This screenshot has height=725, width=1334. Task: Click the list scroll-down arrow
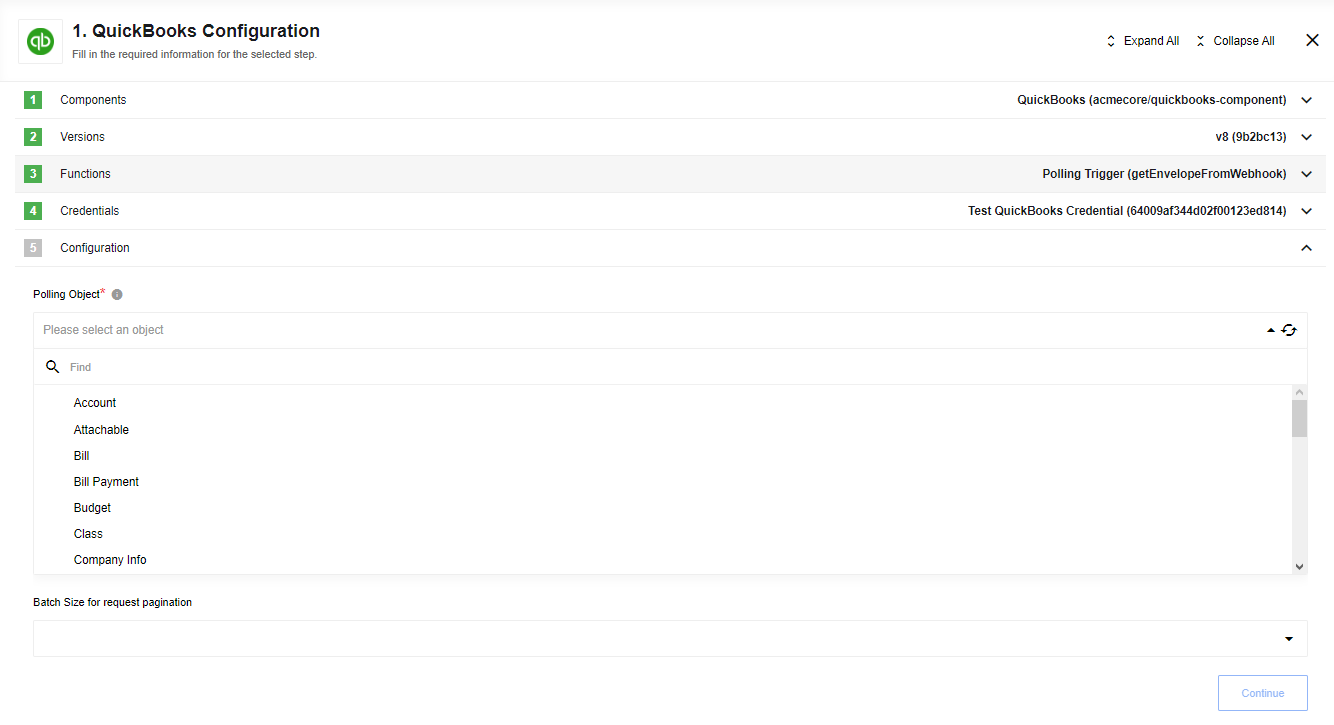(x=1299, y=566)
